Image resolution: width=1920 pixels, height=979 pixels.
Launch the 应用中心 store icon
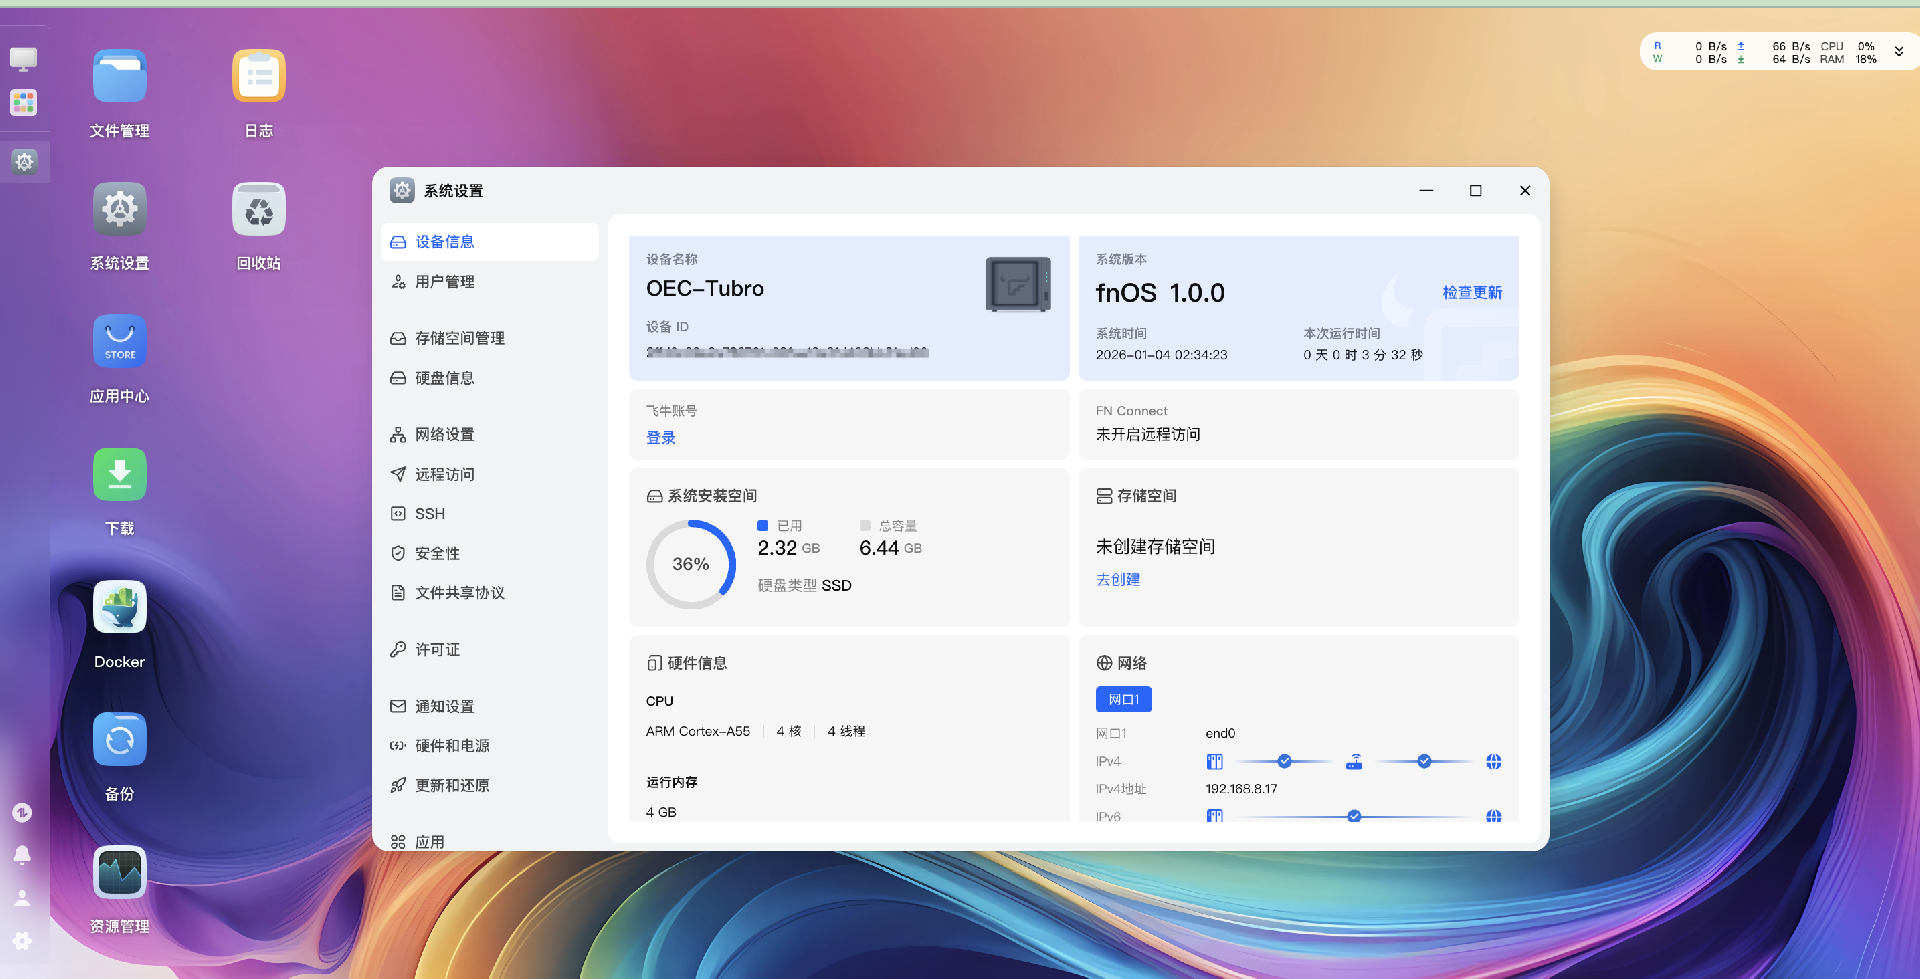(119, 343)
